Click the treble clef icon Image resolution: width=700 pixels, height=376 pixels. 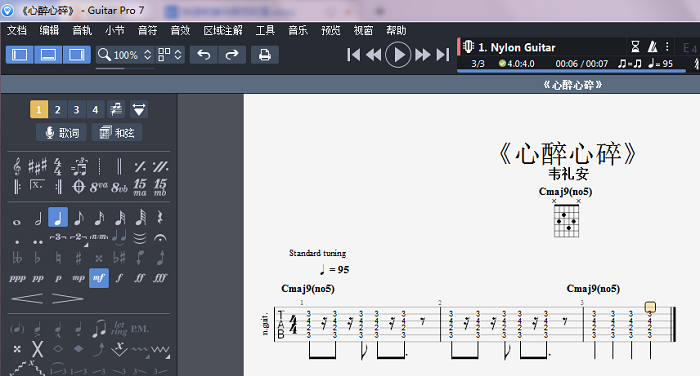pyautogui.click(x=17, y=167)
